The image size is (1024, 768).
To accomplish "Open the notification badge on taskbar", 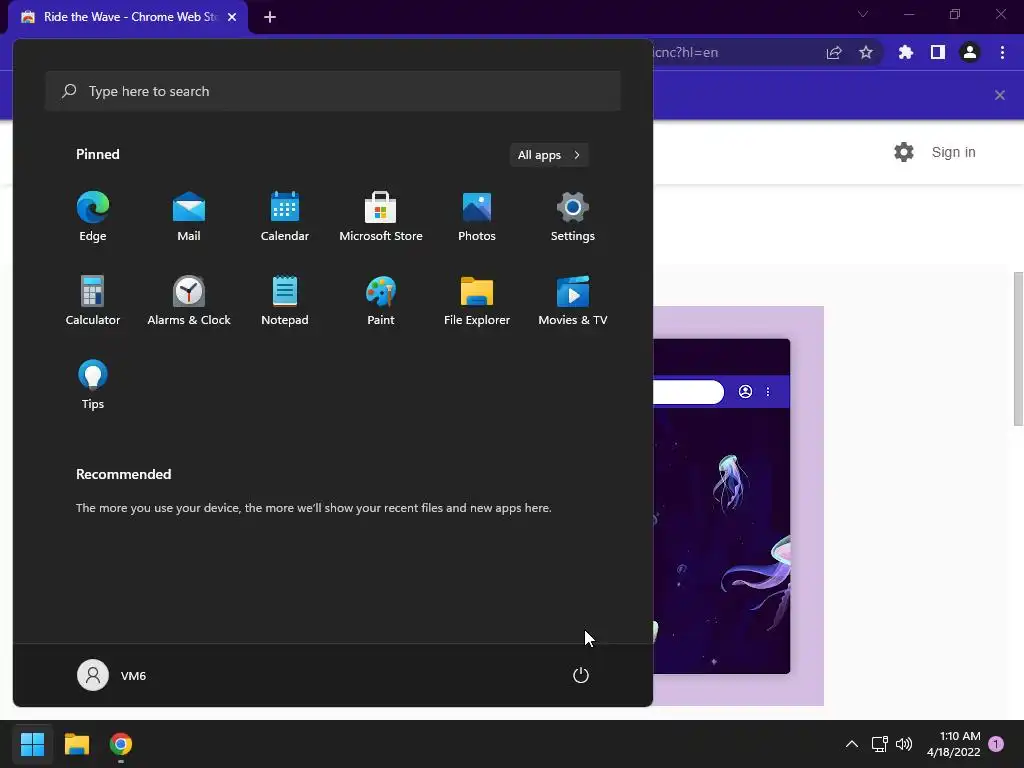I will pyautogui.click(x=996, y=744).
